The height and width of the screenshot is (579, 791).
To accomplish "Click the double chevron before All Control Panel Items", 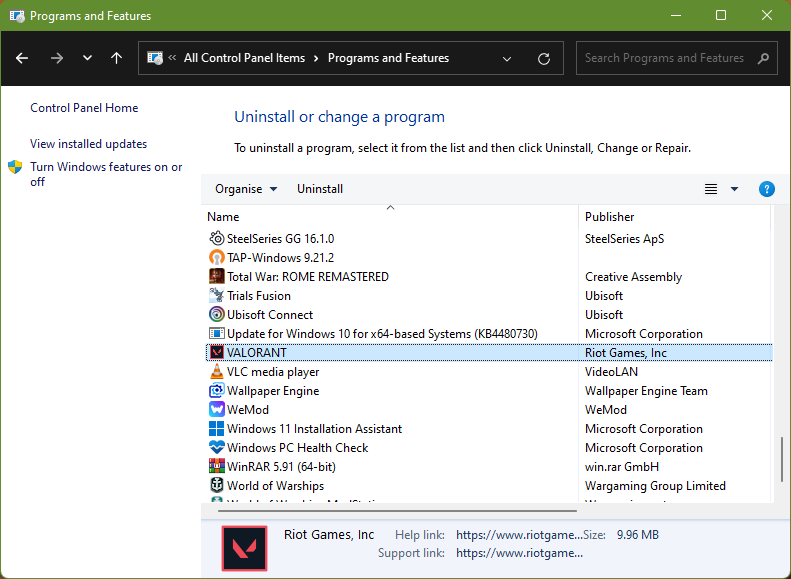I will [x=172, y=57].
